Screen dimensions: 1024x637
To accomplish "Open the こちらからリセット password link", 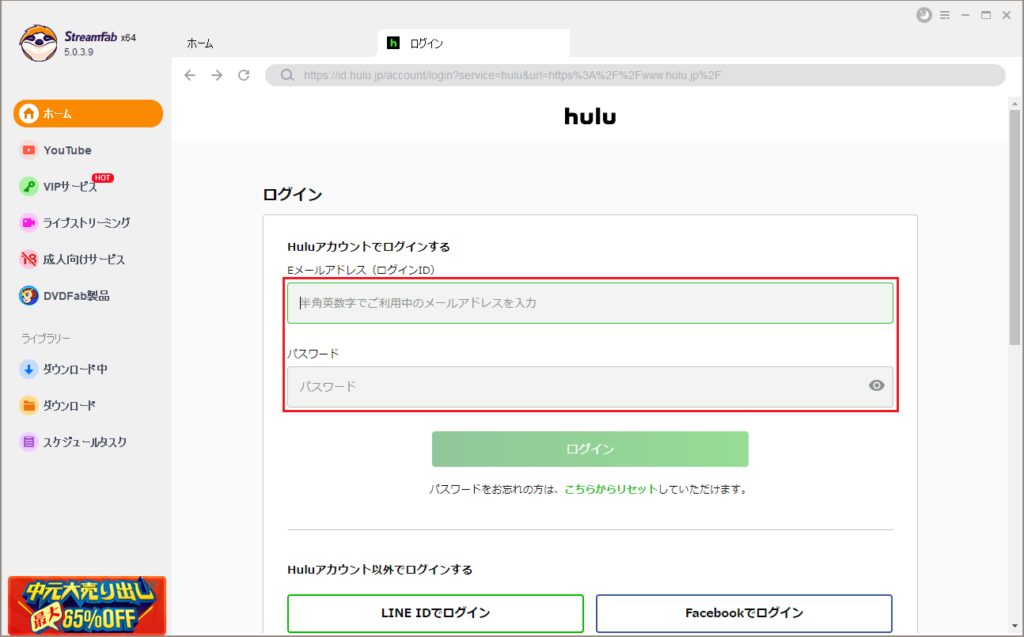I will 611,489.
